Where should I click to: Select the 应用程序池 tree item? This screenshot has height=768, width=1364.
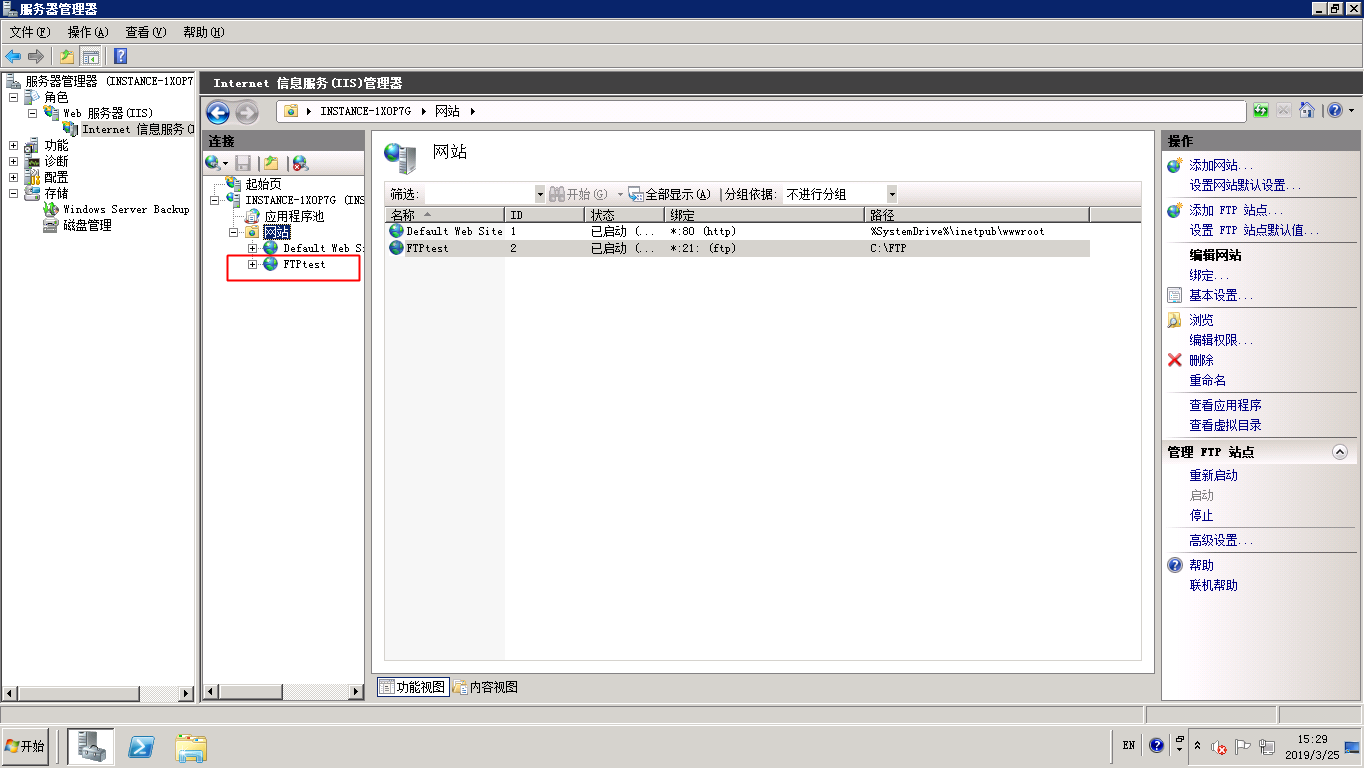click(x=294, y=216)
